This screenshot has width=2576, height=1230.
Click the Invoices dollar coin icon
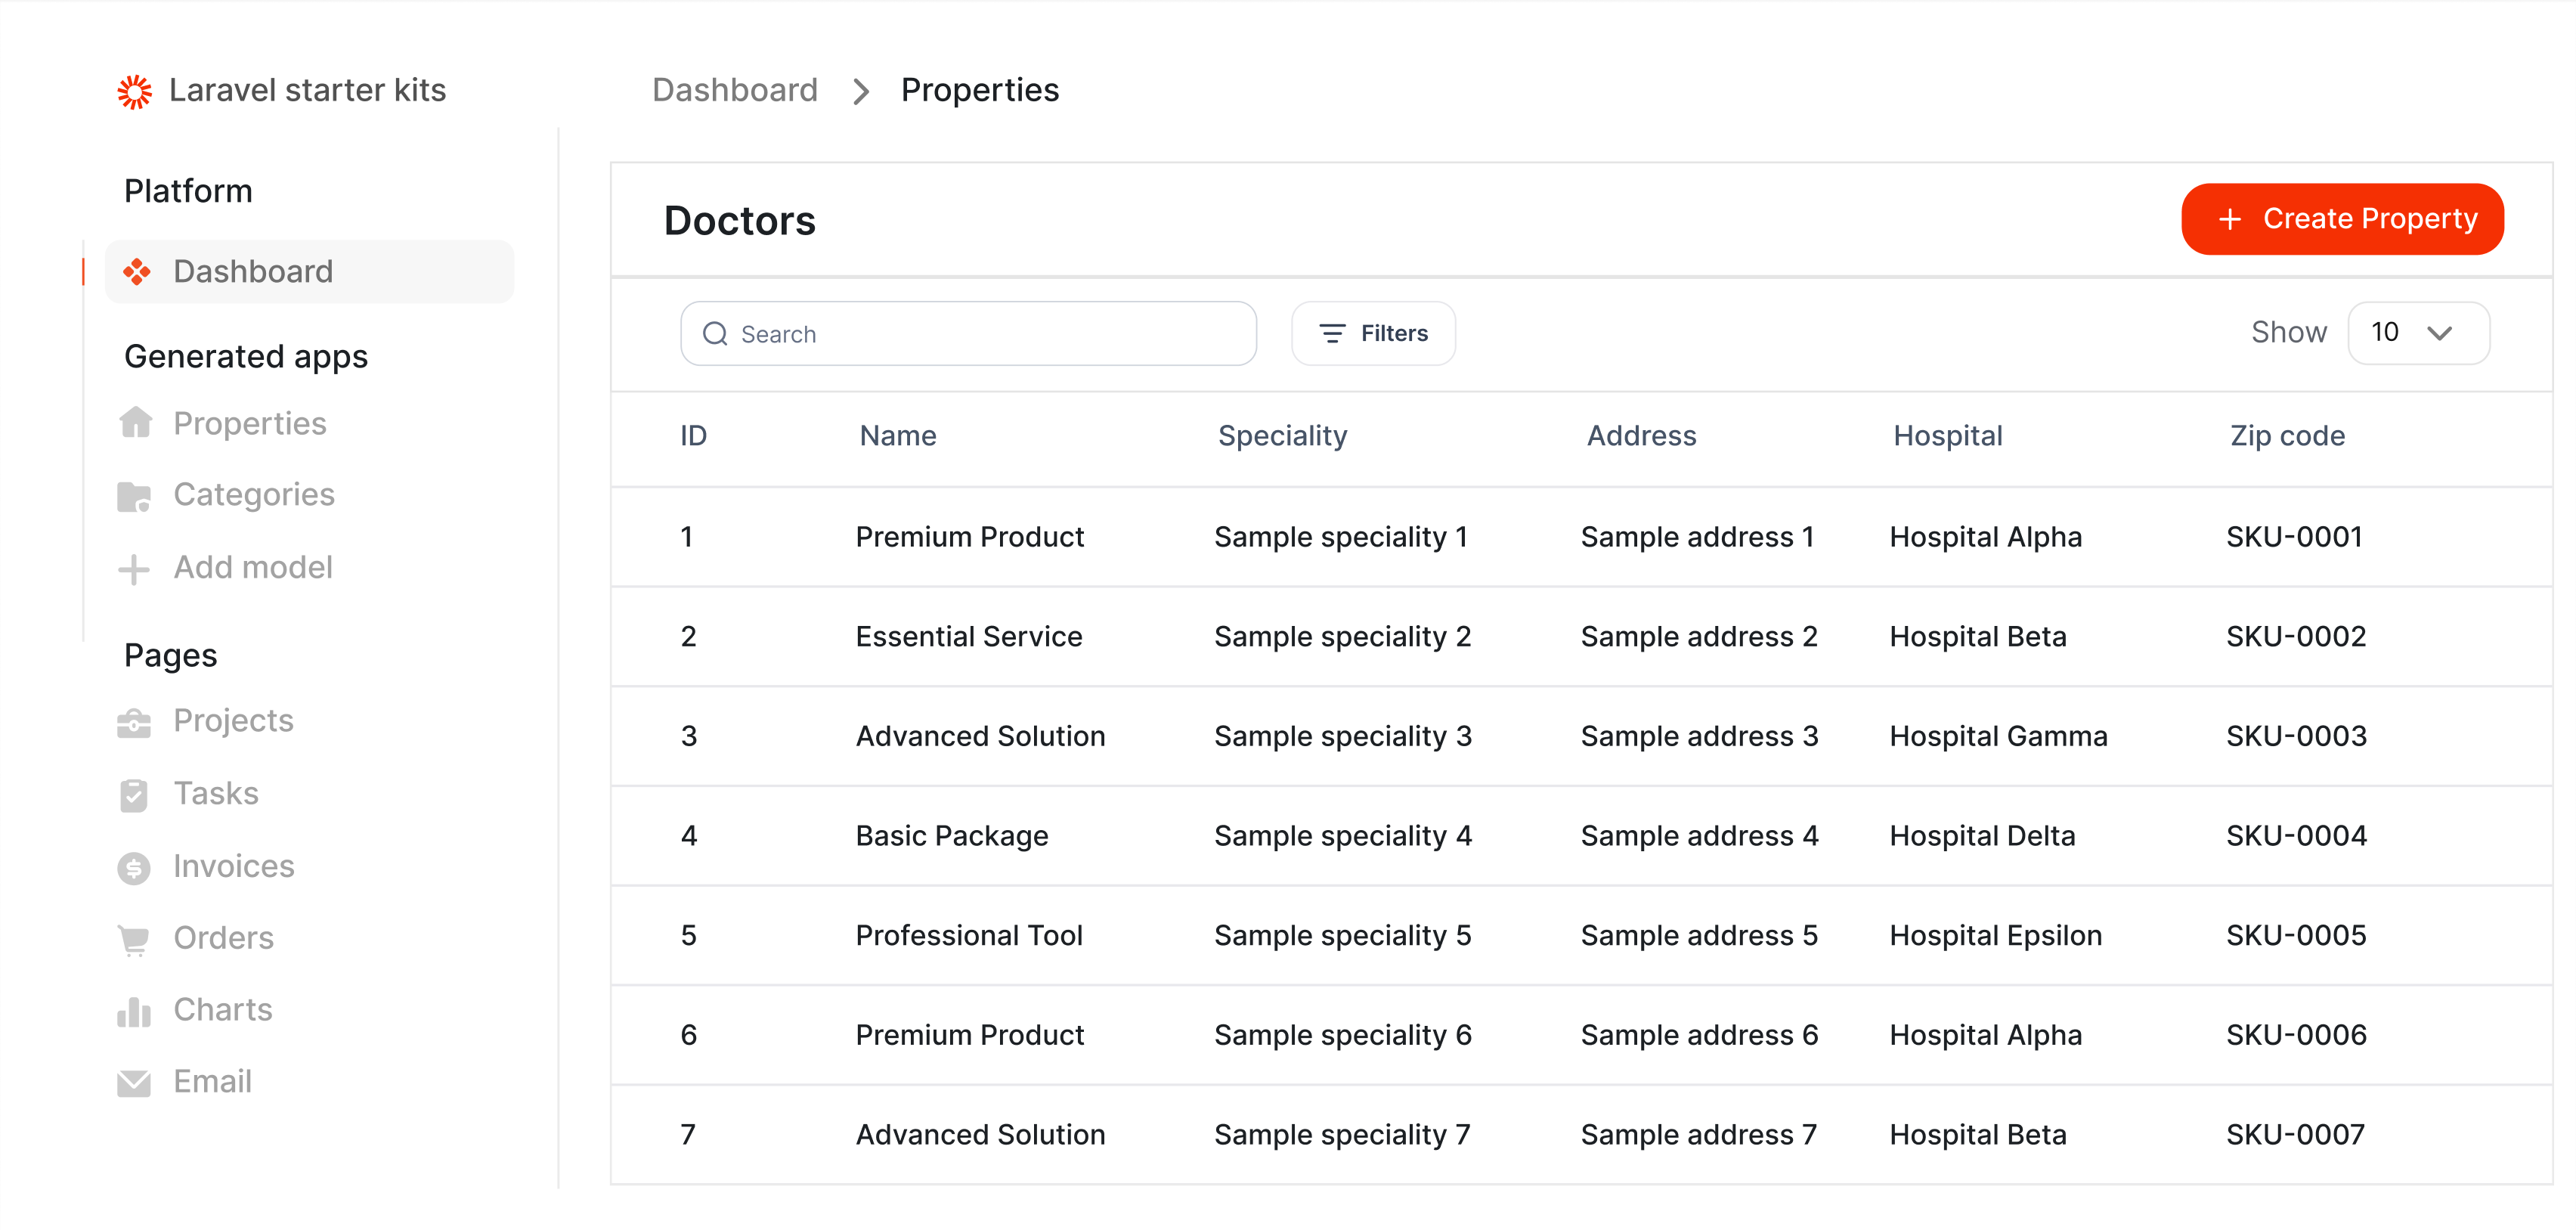pos(134,866)
